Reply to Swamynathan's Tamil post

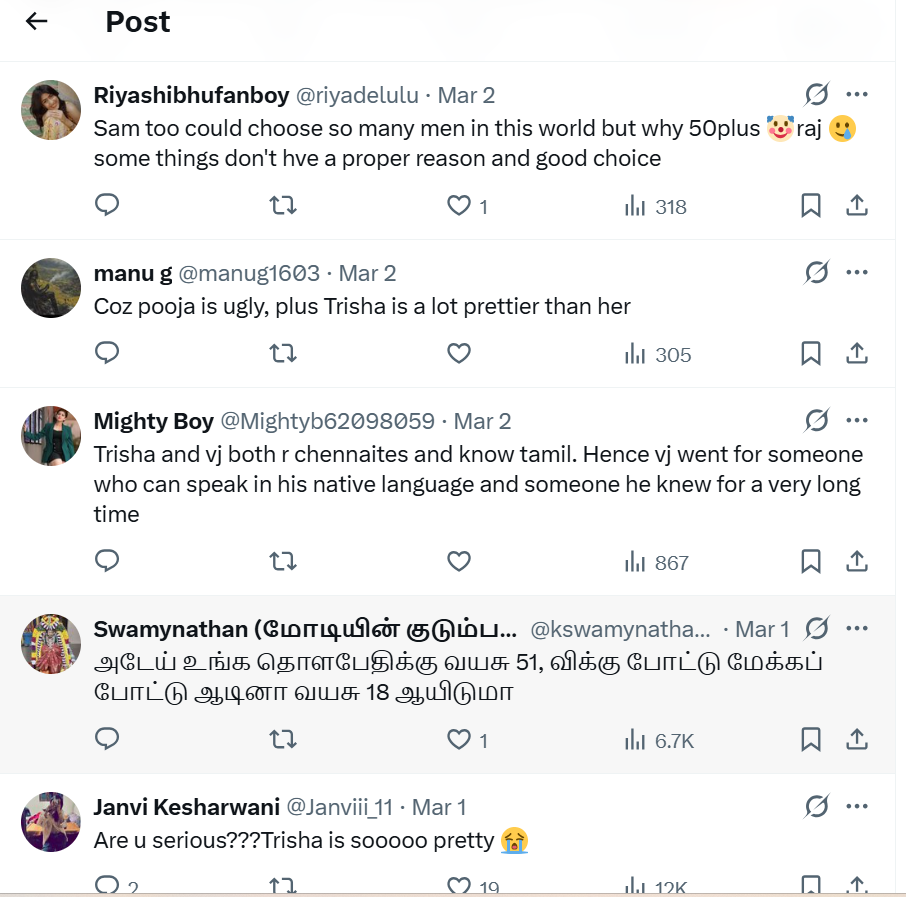click(x=107, y=739)
